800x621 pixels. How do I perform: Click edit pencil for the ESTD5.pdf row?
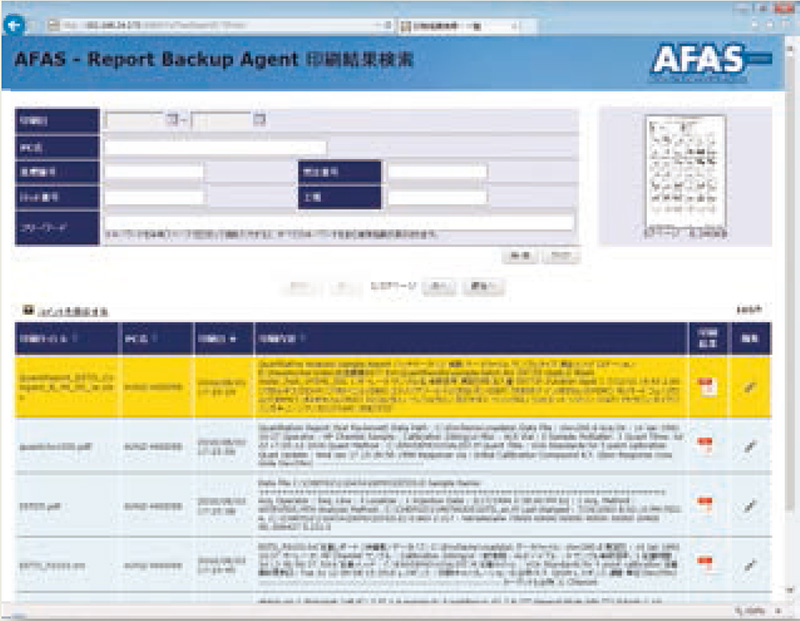pos(749,506)
